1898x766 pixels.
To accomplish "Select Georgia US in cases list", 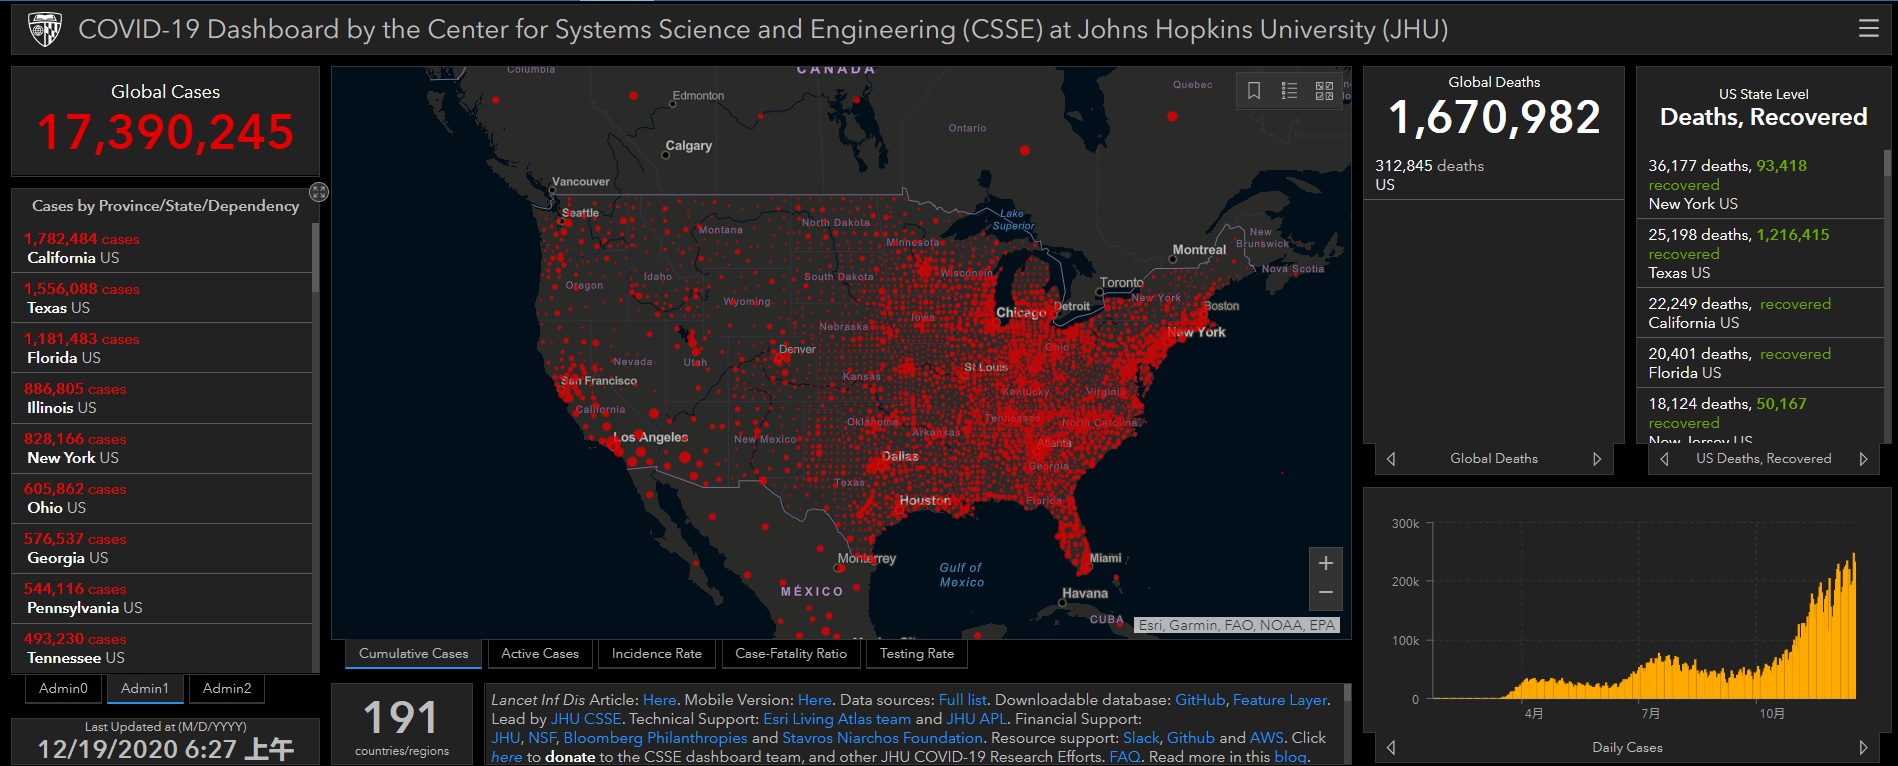I will [162, 548].
